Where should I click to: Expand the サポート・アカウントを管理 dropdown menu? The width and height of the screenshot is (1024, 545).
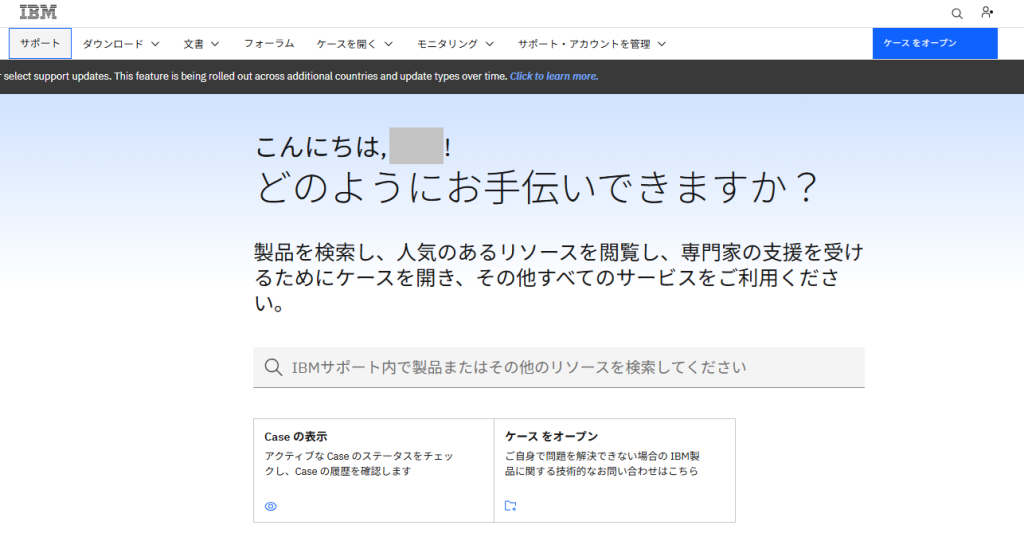[x=592, y=44]
